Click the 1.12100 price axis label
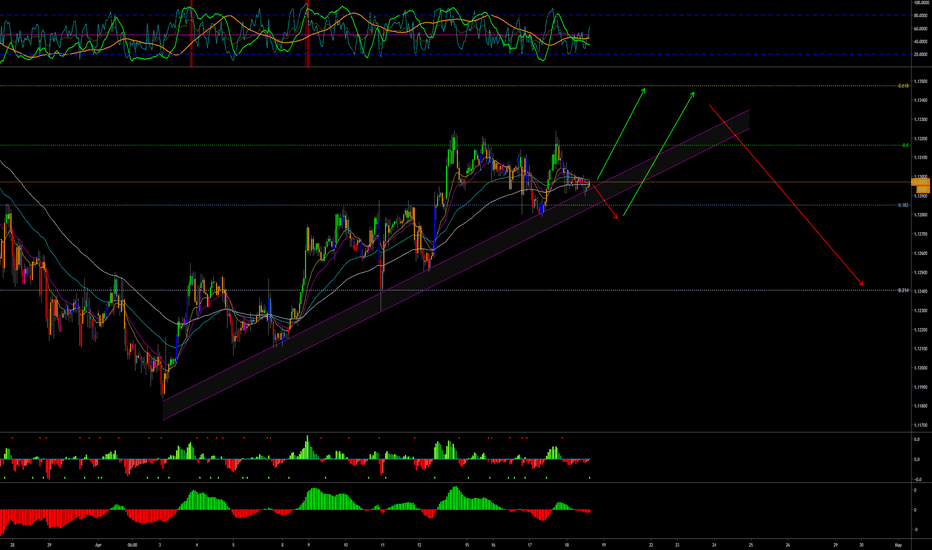The height and width of the screenshot is (550, 932). [x=921, y=349]
